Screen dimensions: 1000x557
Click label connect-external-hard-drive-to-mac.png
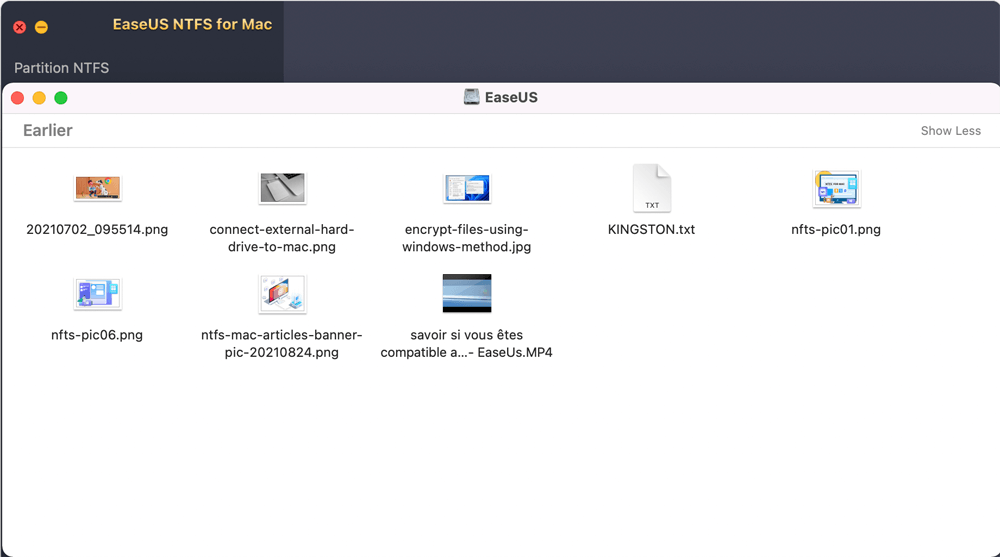[282, 238]
